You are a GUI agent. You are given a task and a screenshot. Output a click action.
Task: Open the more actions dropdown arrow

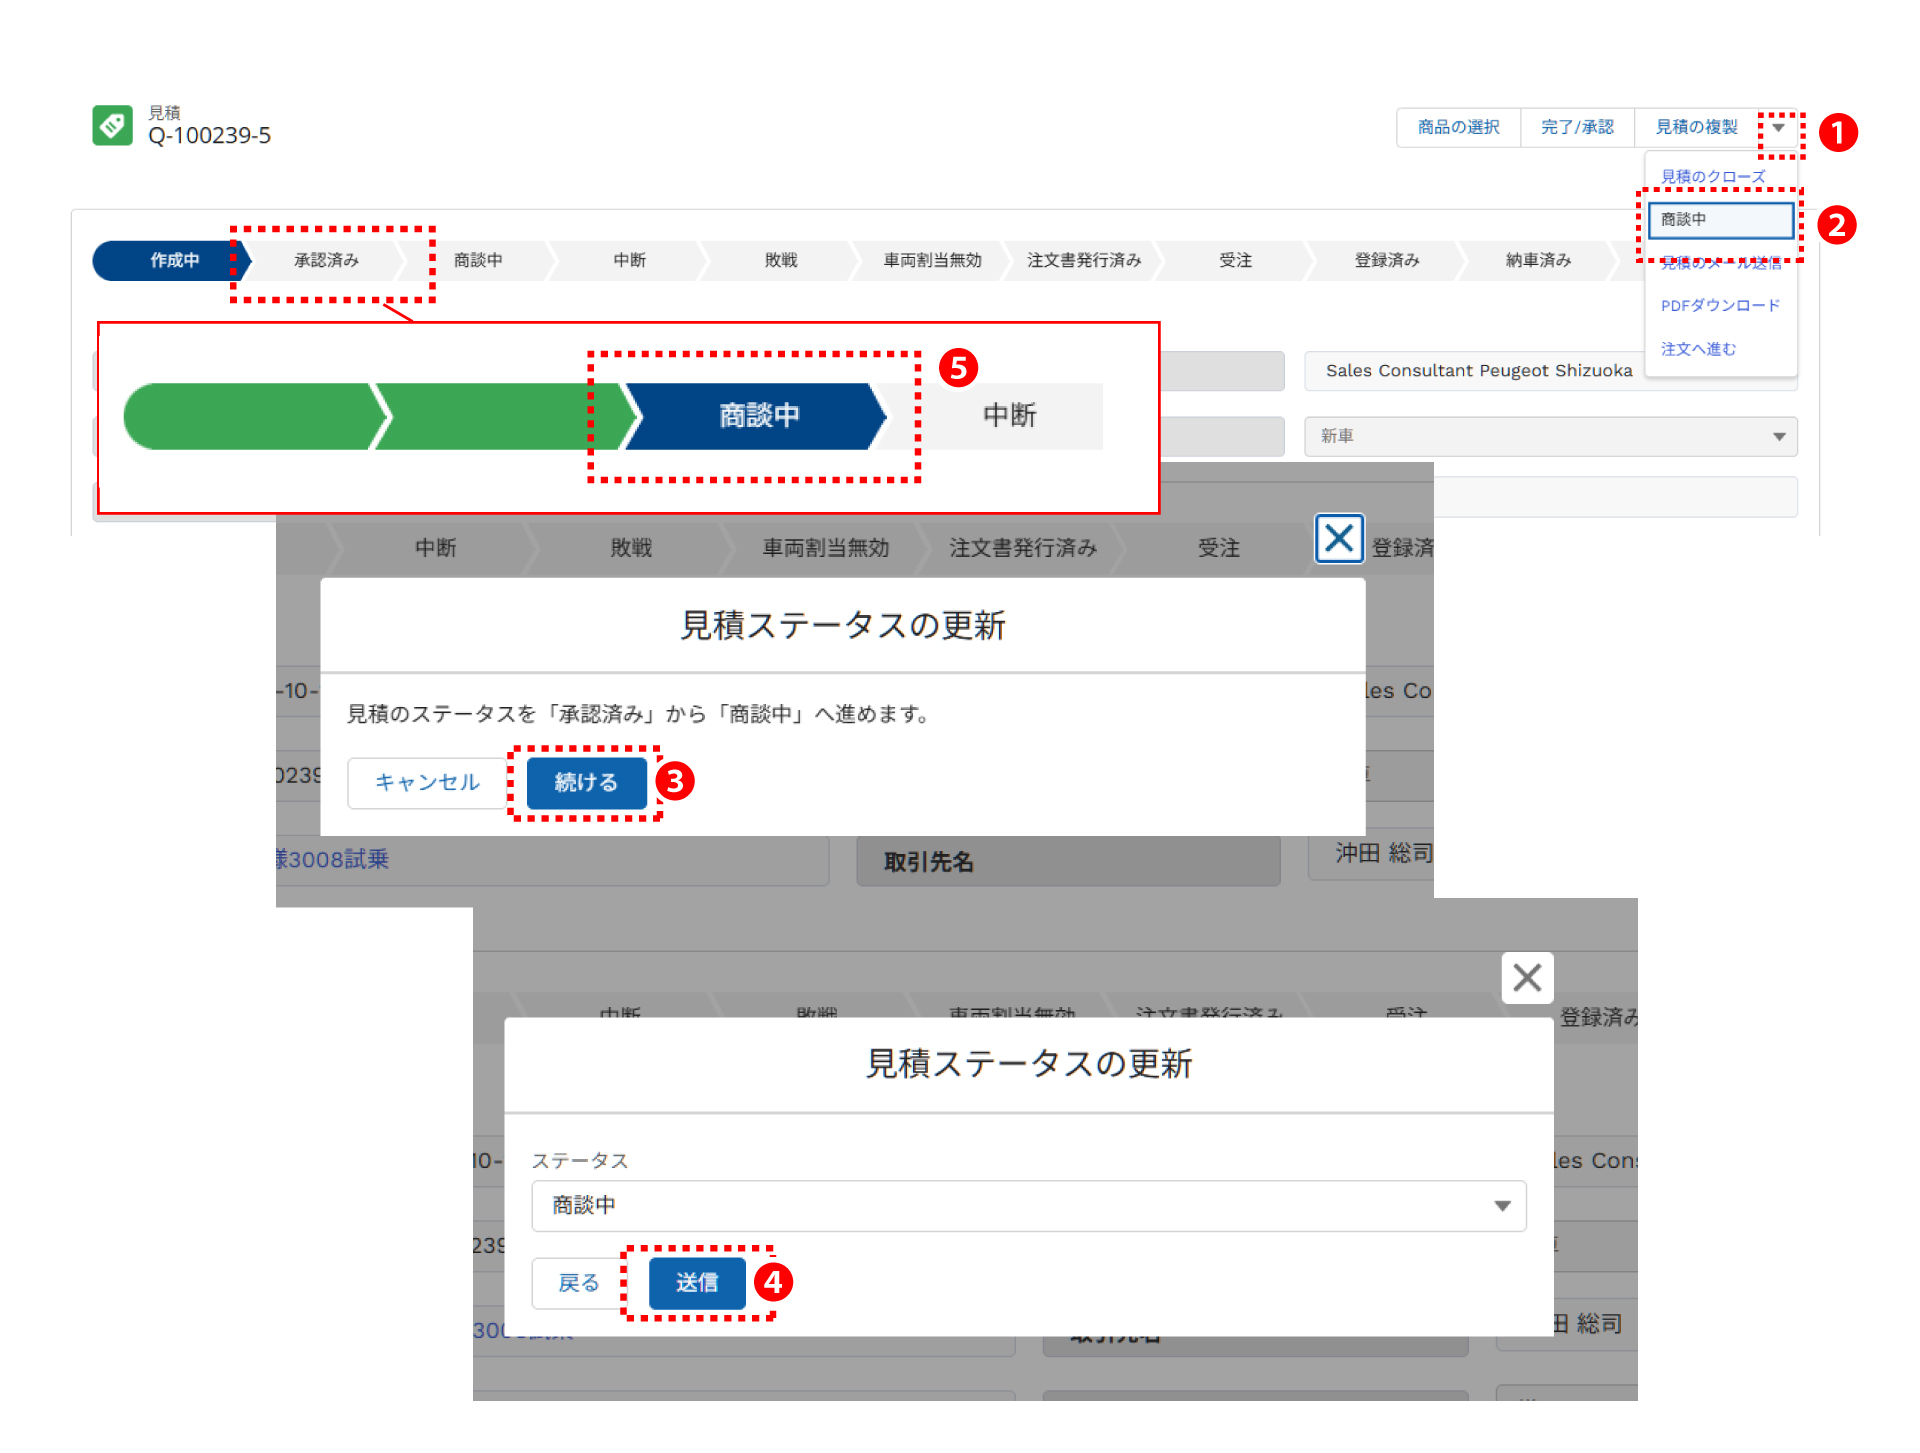pyautogui.click(x=1778, y=128)
